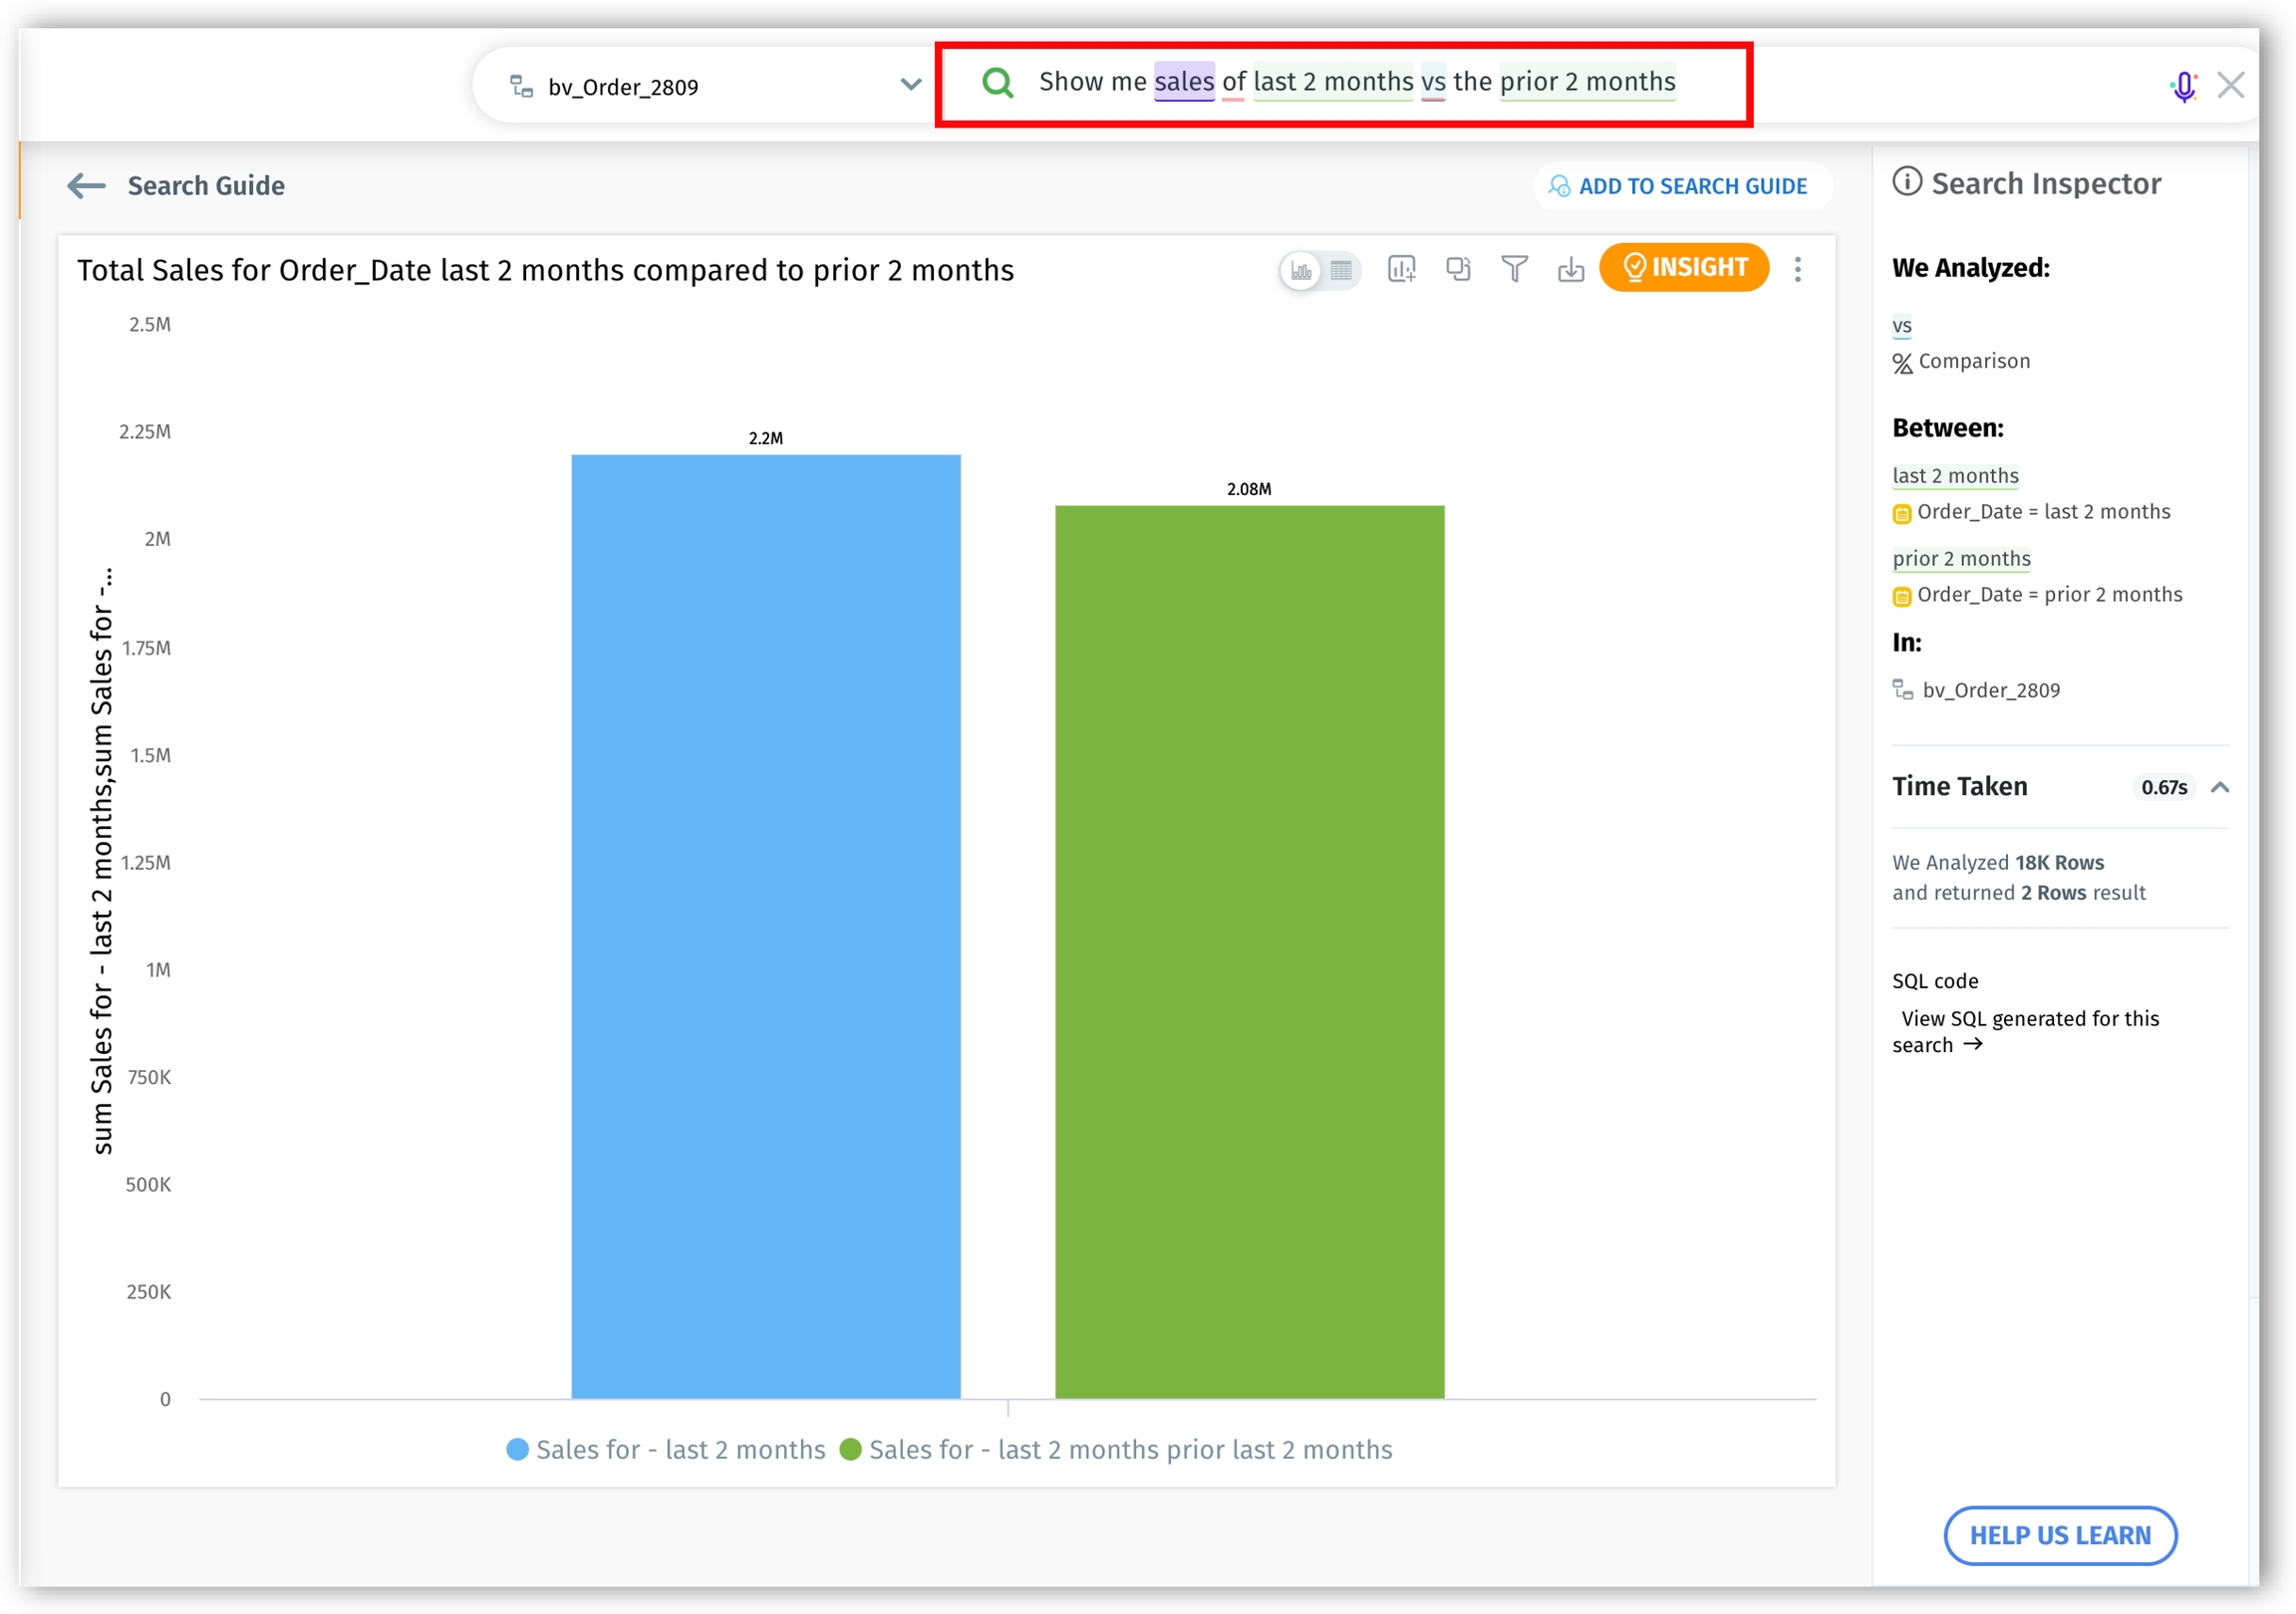Click the download chart icon
Screen dimensions: 2296x1614
[x=1570, y=269]
